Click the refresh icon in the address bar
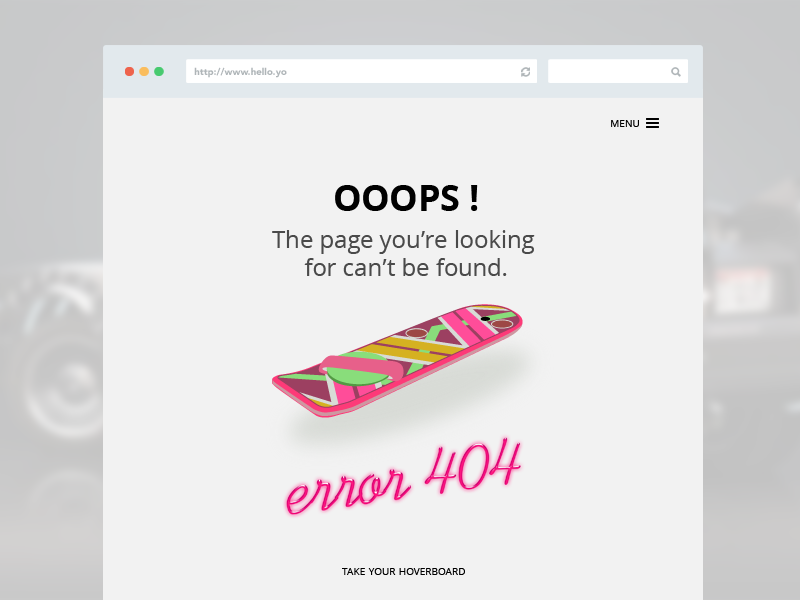The image size is (800, 600). point(526,72)
